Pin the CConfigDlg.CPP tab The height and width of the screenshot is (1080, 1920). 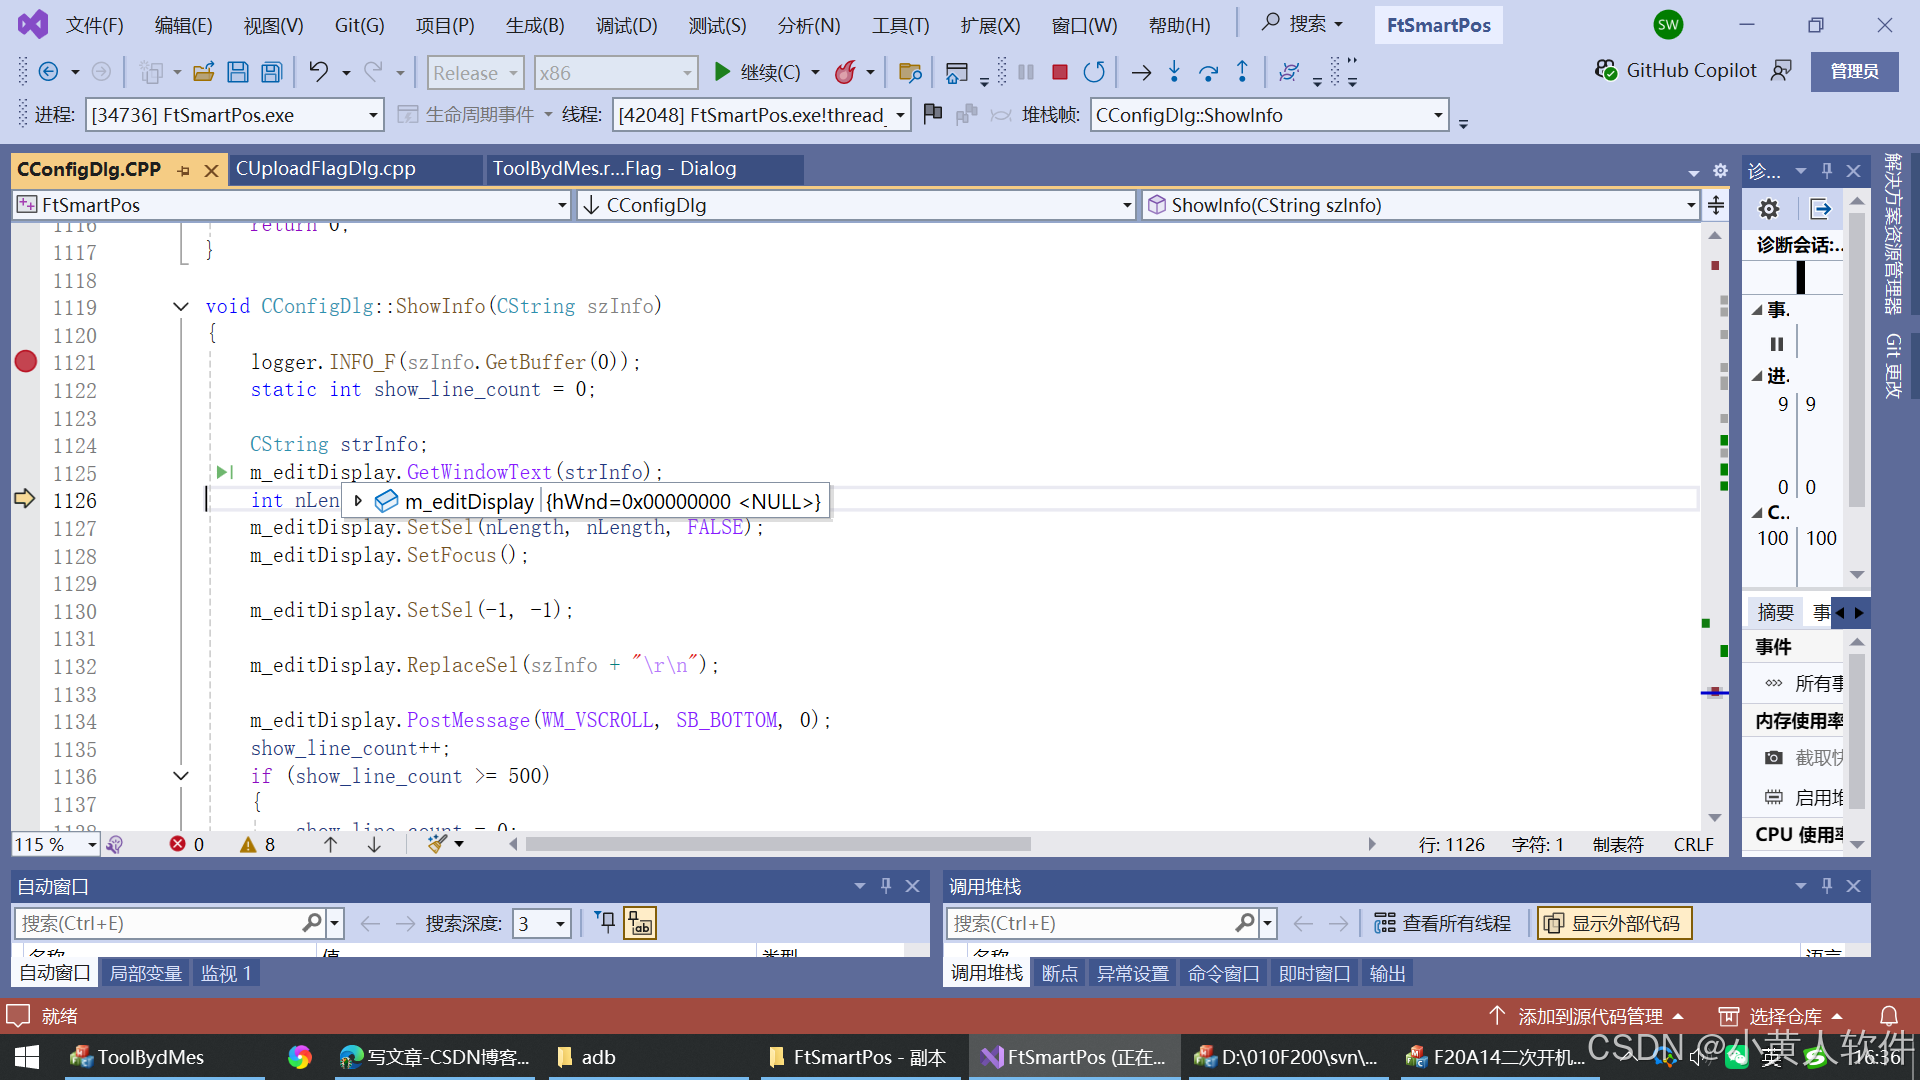pos(184,171)
